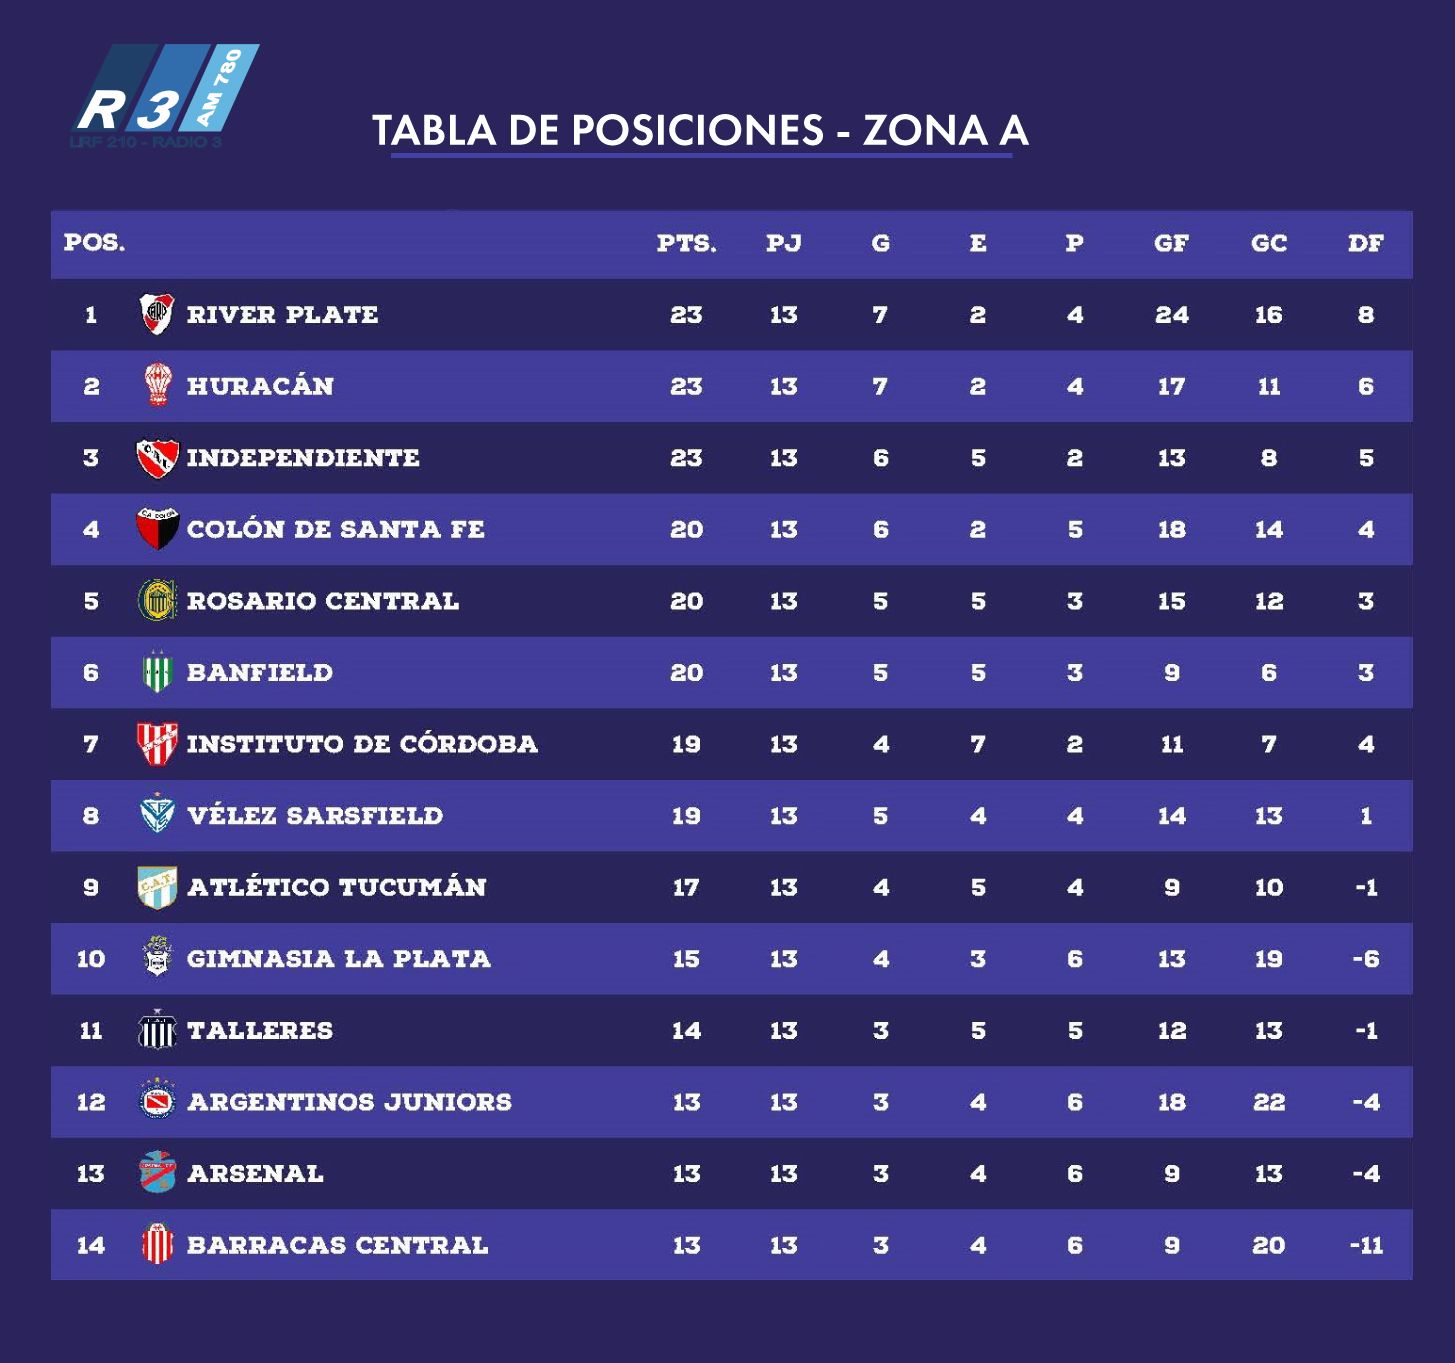Image resolution: width=1455 pixels, height=1363 pixels.
Task: Click the River Plate club crest
Action: click(x=157, y=314)
